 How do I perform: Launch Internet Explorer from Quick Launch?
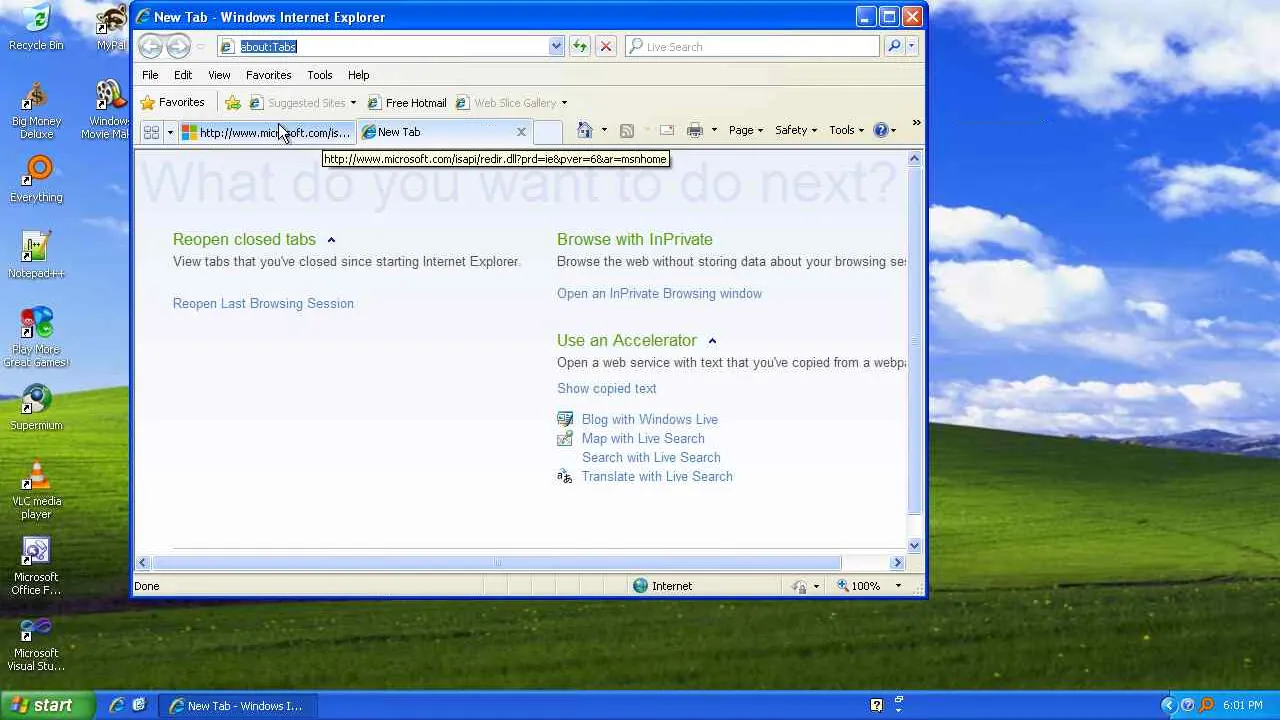(117, 705)
